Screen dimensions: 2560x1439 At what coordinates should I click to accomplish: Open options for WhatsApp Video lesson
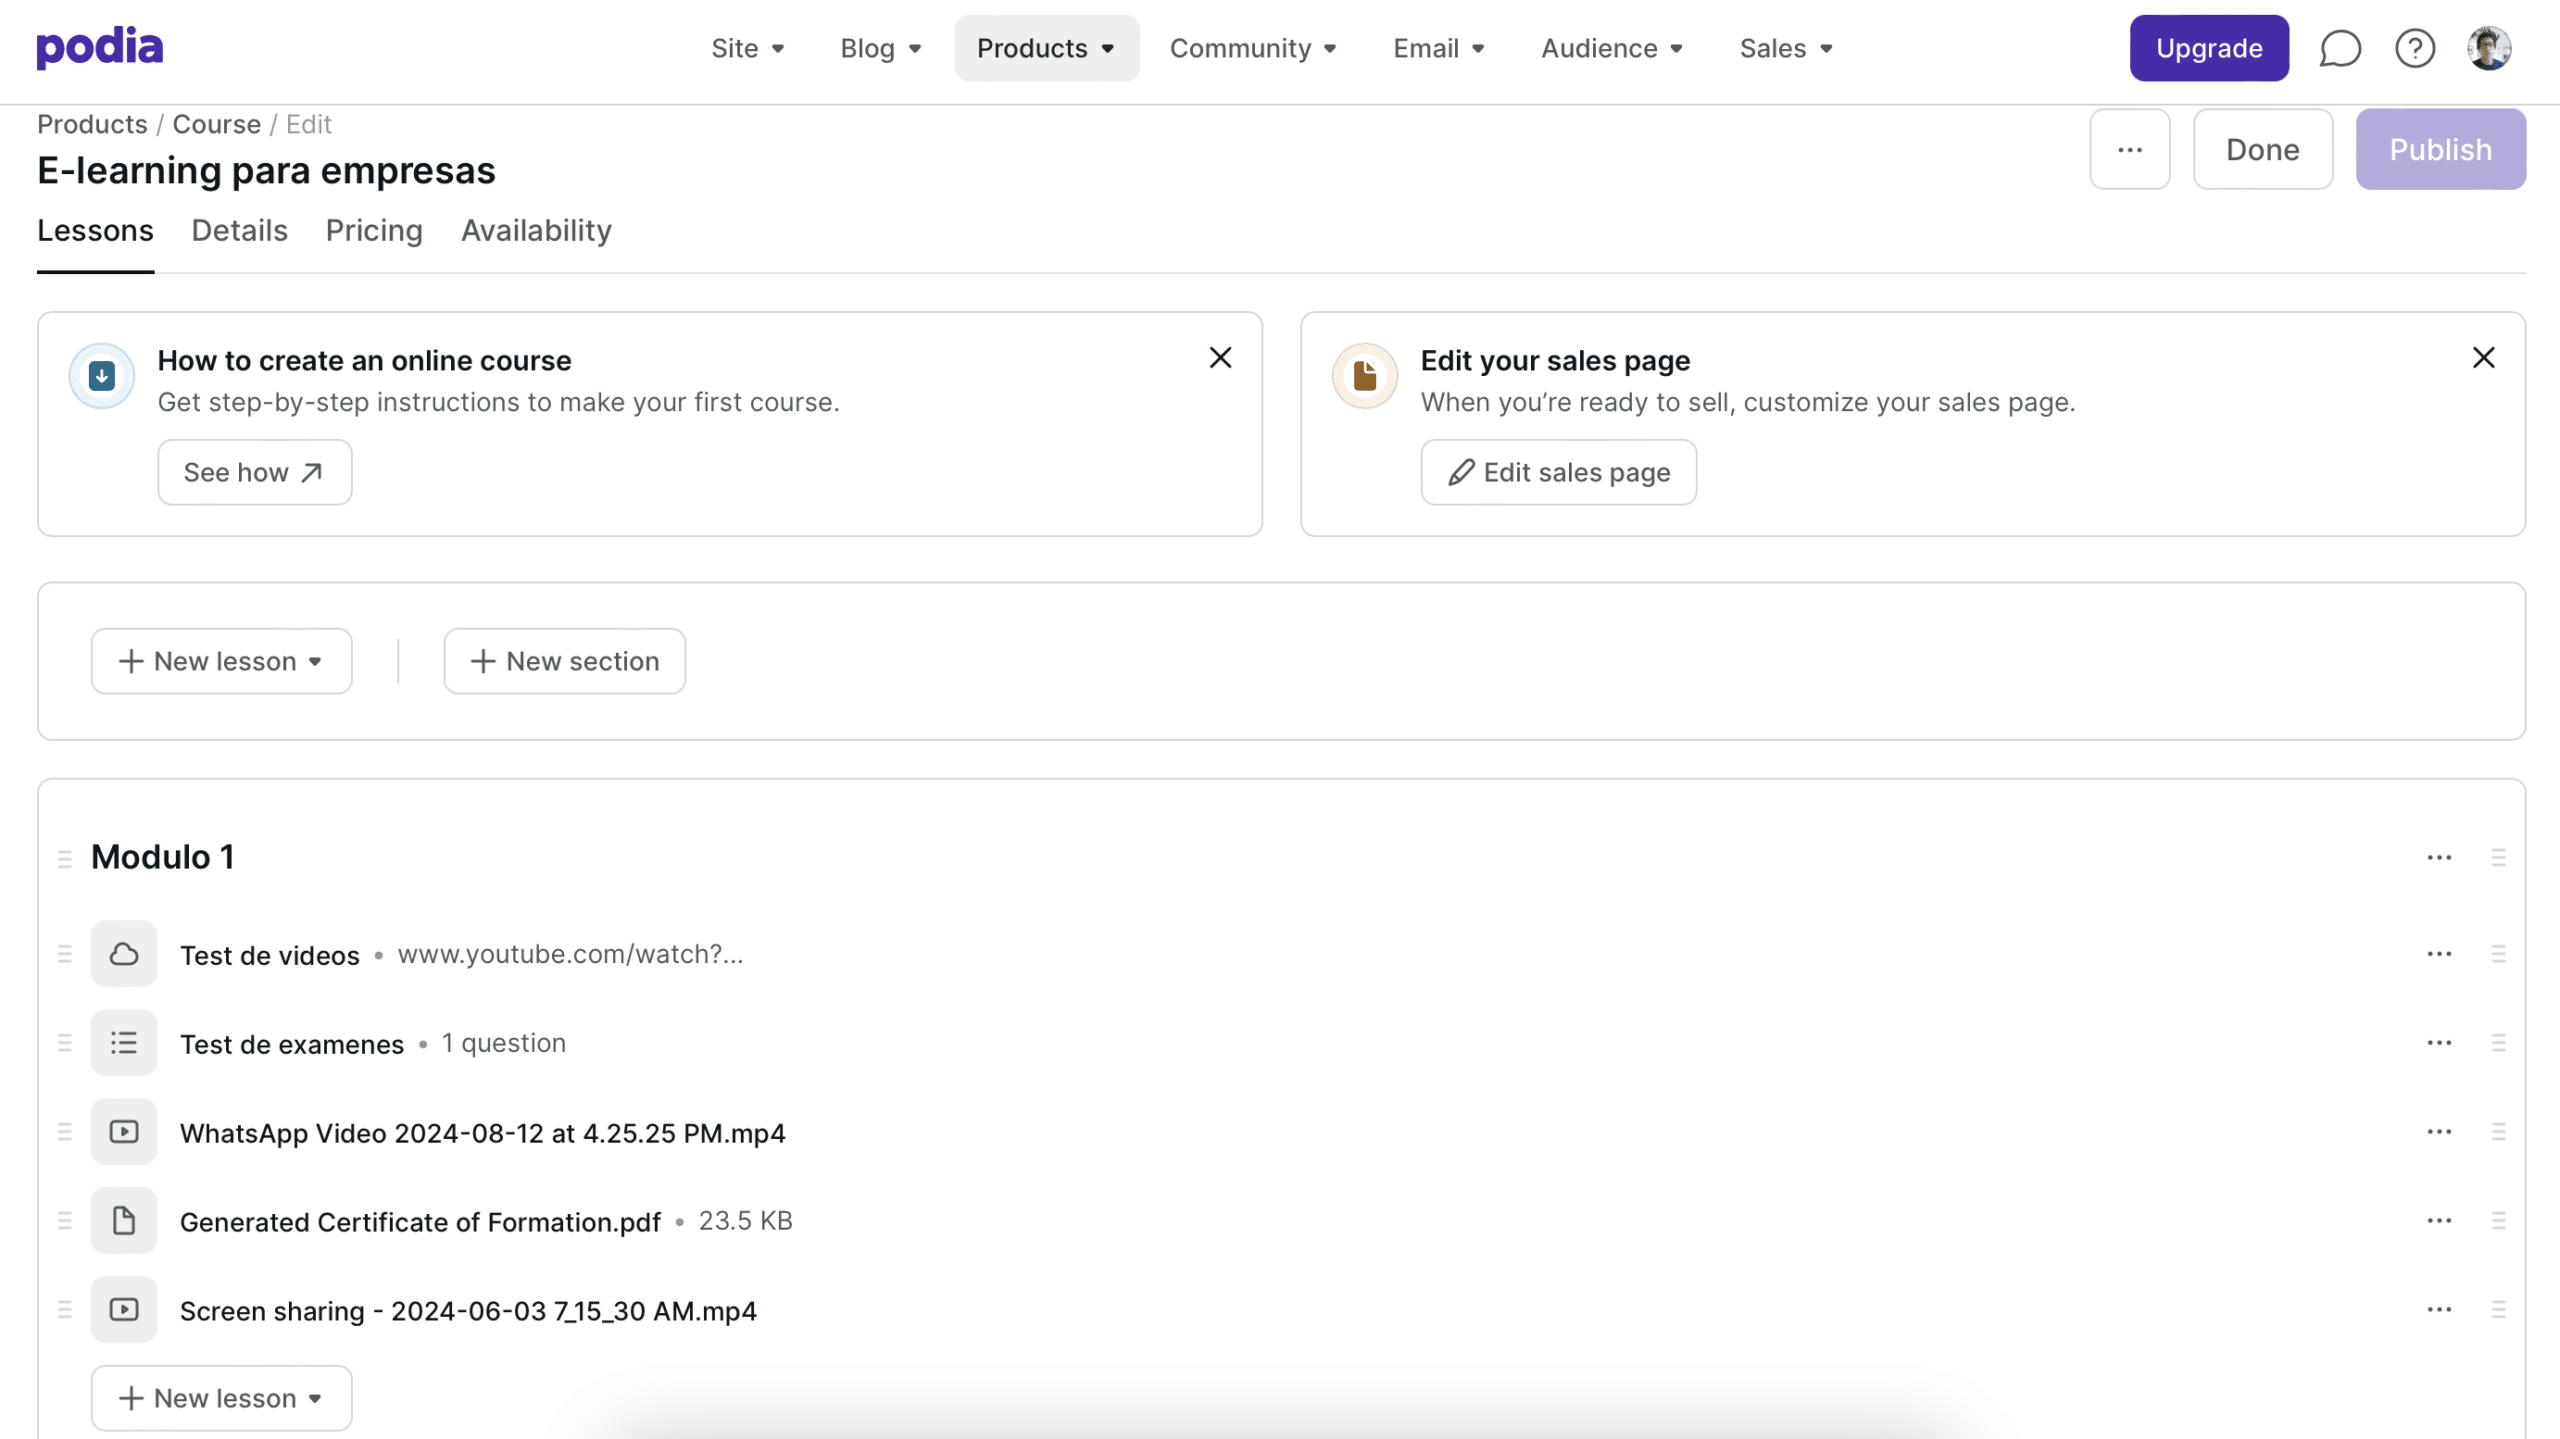click(x=2439, y=1132)
